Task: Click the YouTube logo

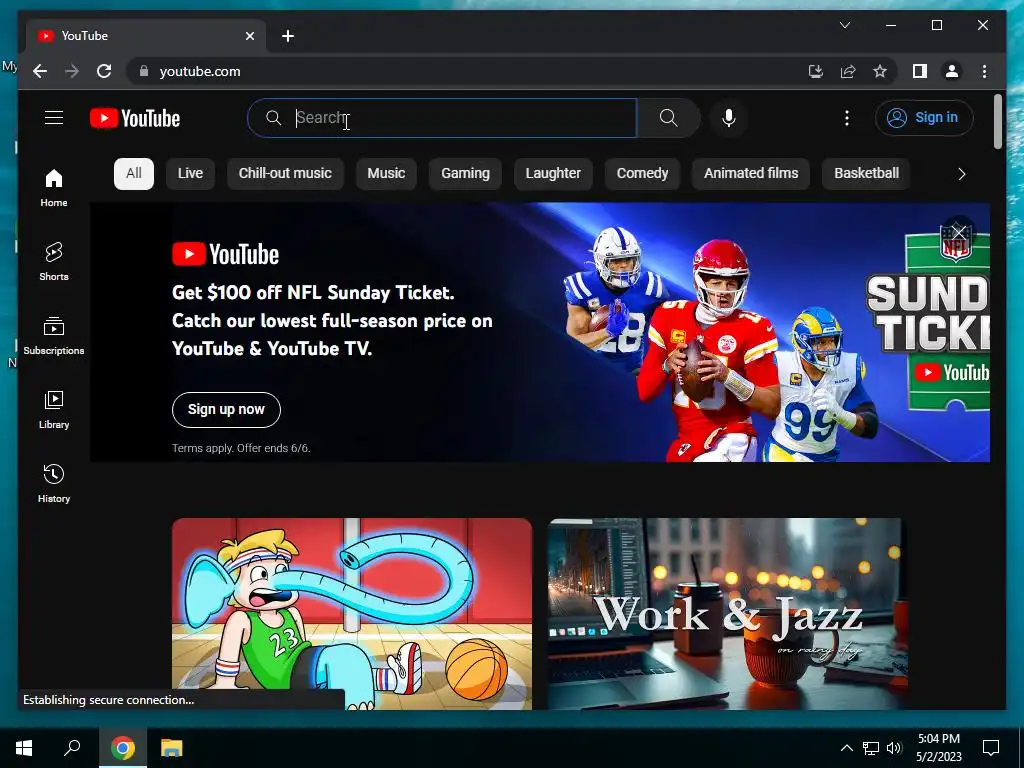Action: tap(135, 118)
